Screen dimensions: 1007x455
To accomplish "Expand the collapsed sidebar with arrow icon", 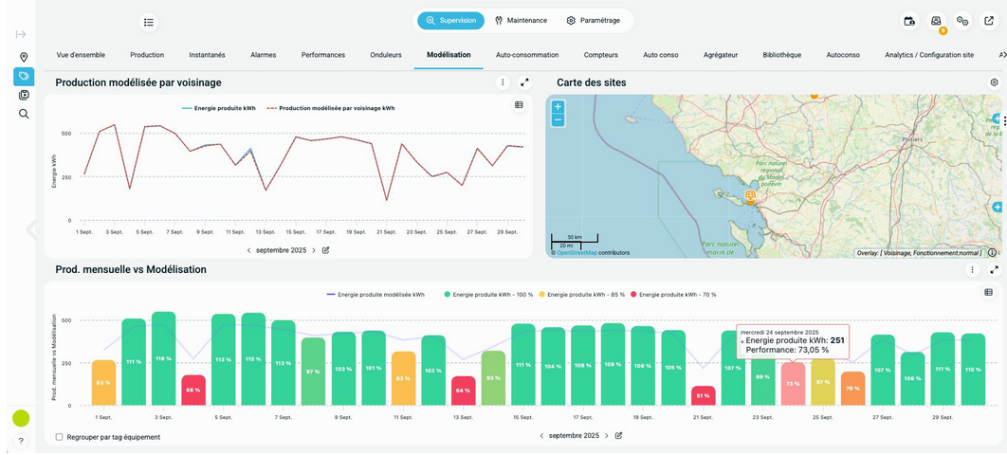I will (22, 35).
